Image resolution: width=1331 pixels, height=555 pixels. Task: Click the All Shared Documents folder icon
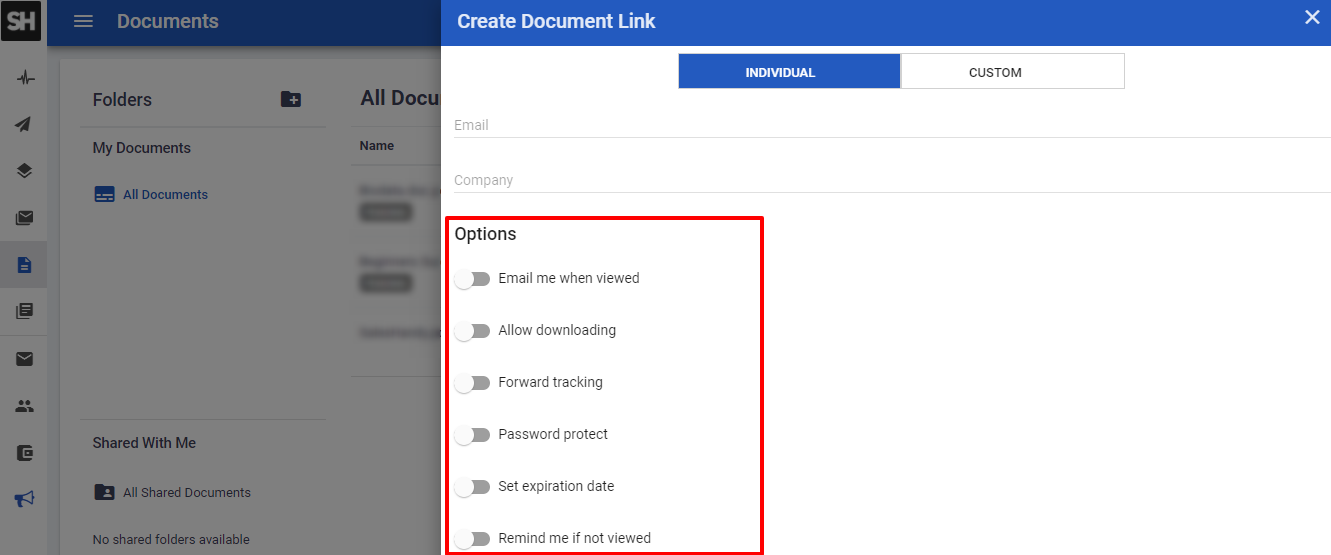[104, 492]
